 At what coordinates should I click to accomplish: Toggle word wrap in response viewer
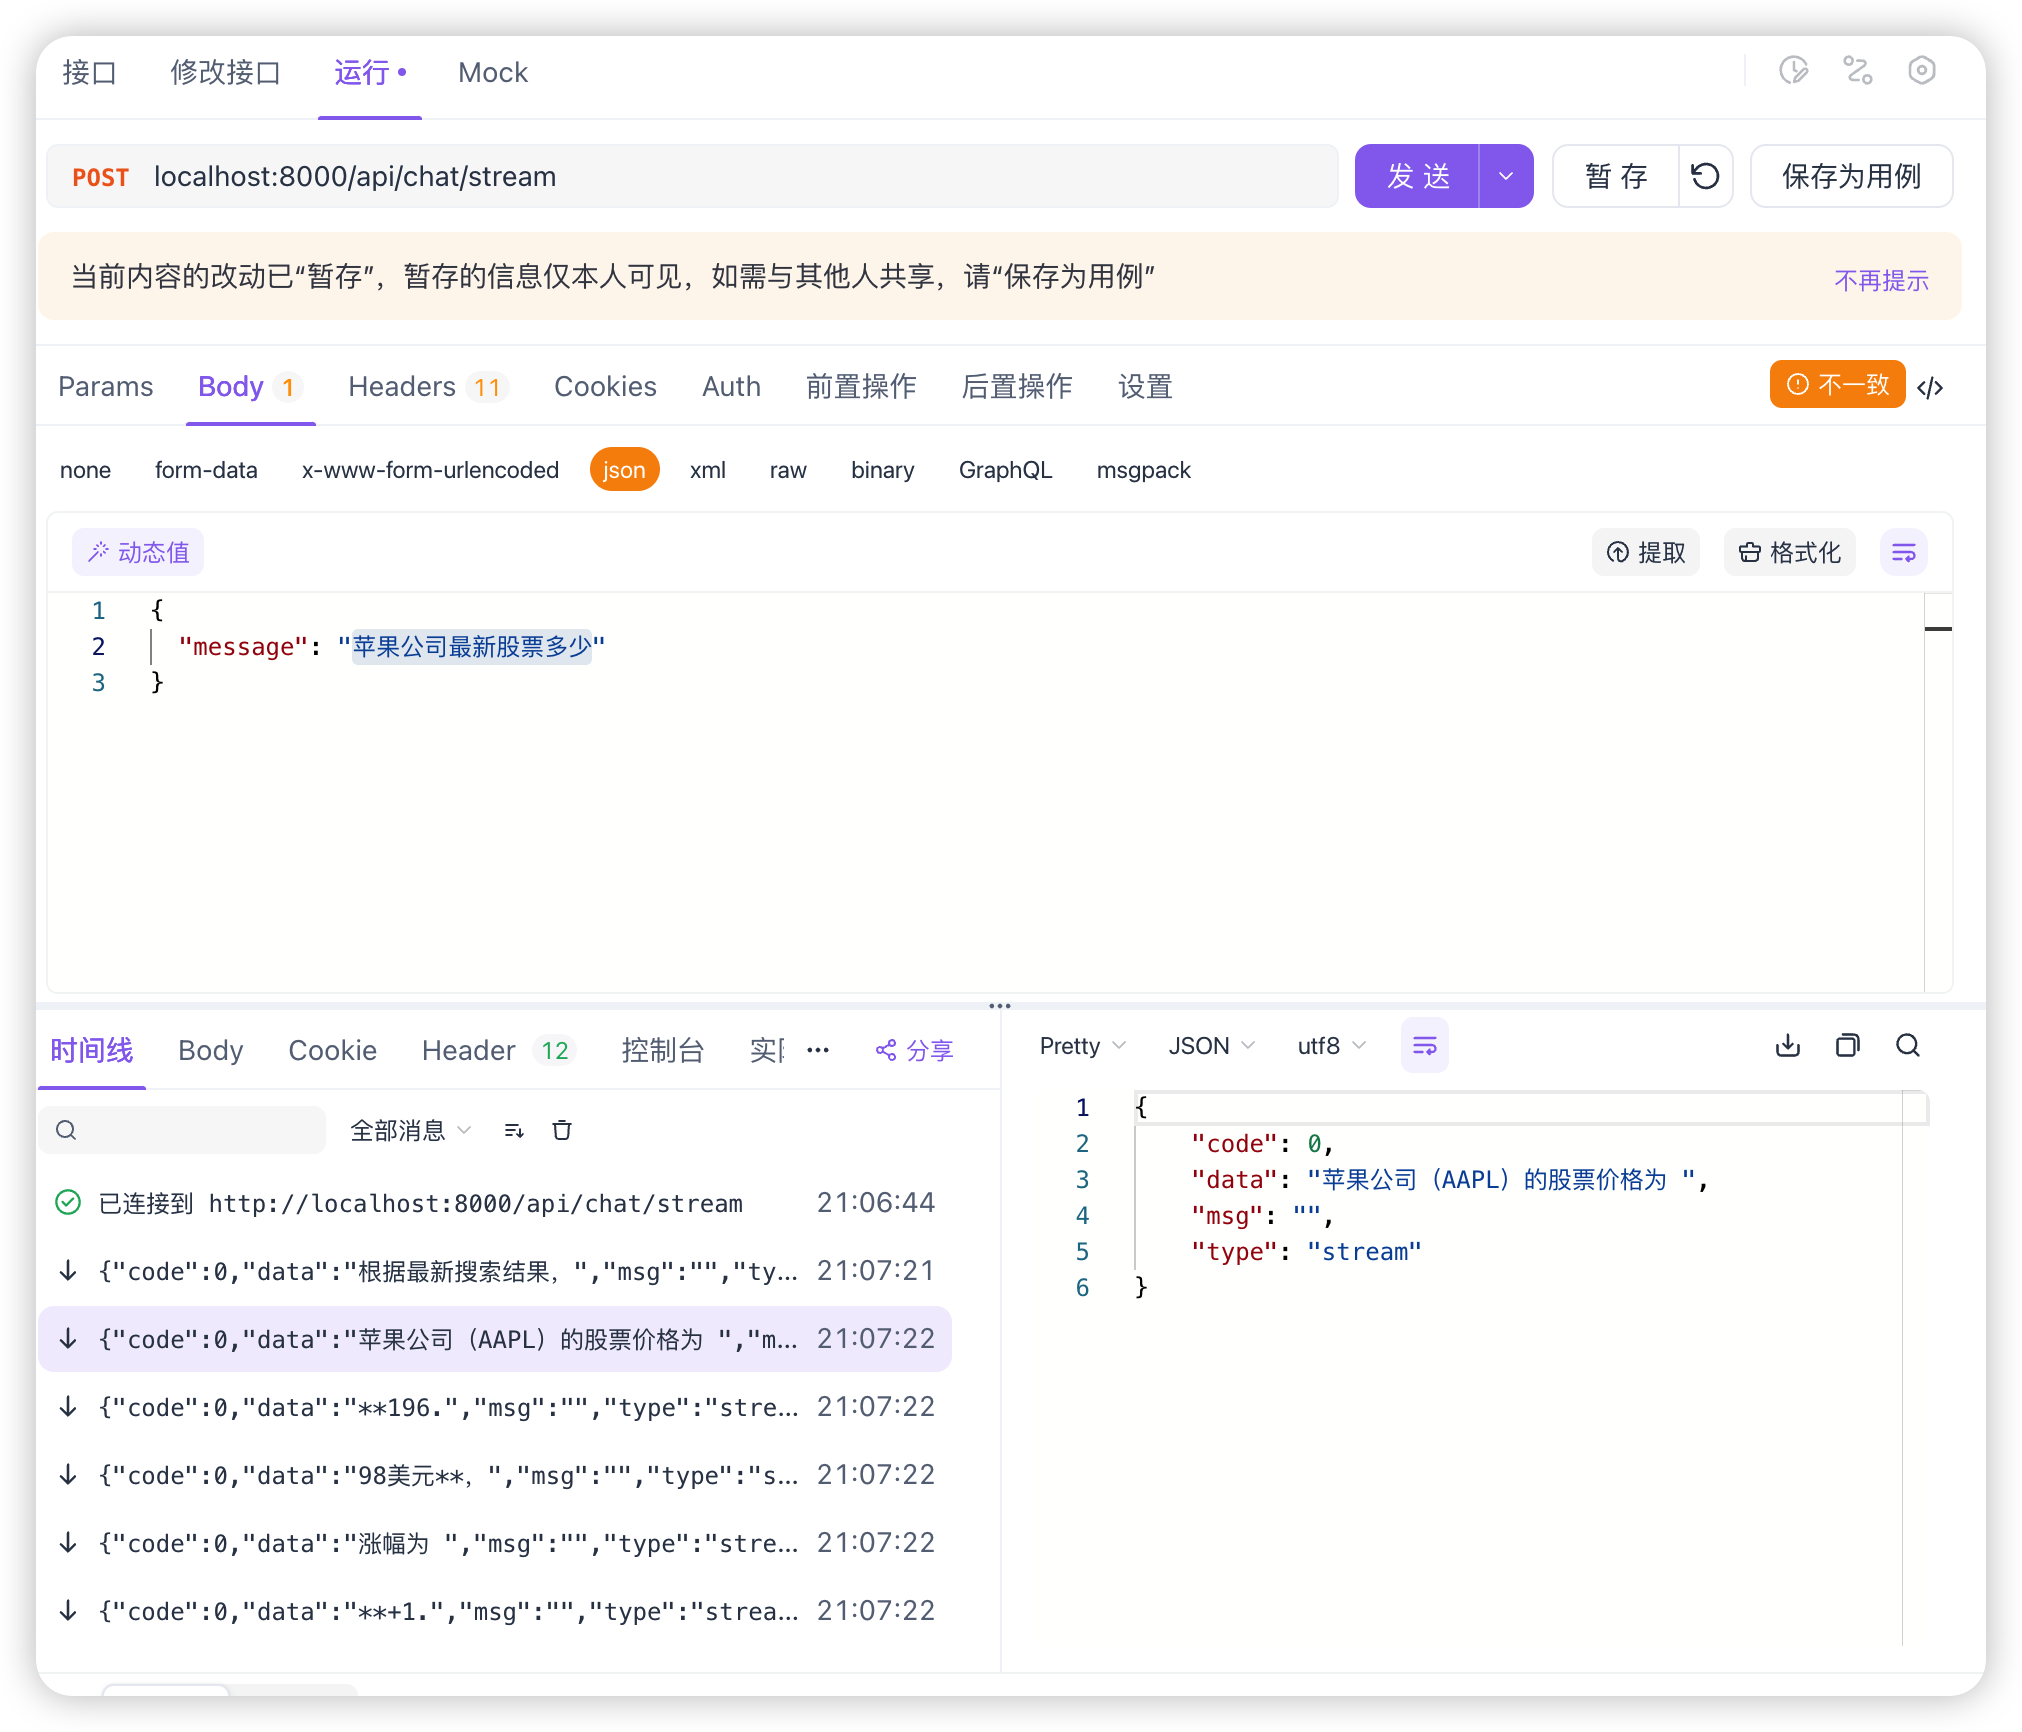[x=1424, y=1046]
